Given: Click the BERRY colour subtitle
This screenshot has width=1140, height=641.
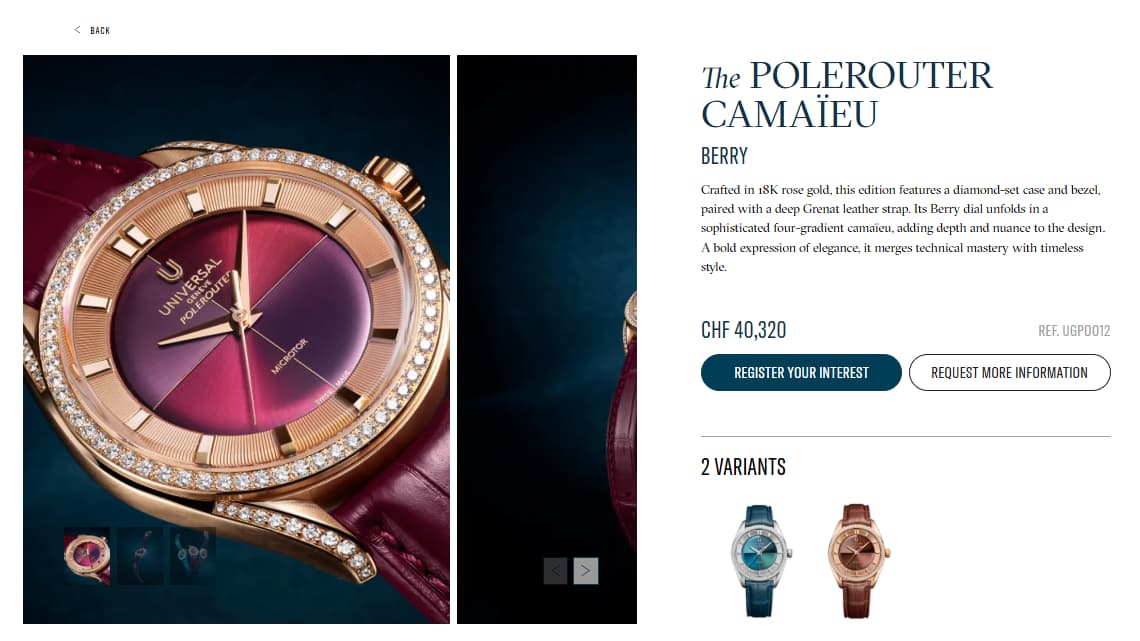Looking at the screenshot, I should click(x=724, y=156).
